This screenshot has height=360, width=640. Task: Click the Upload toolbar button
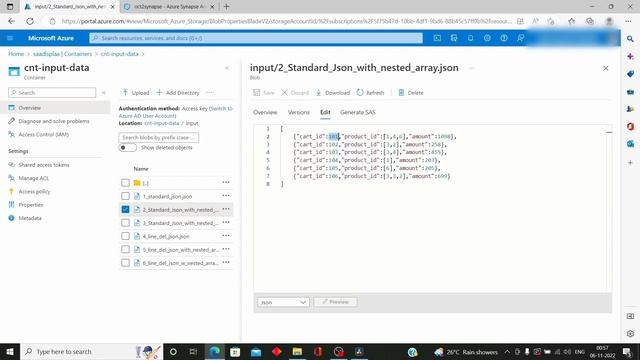click(x=136, y=93)
